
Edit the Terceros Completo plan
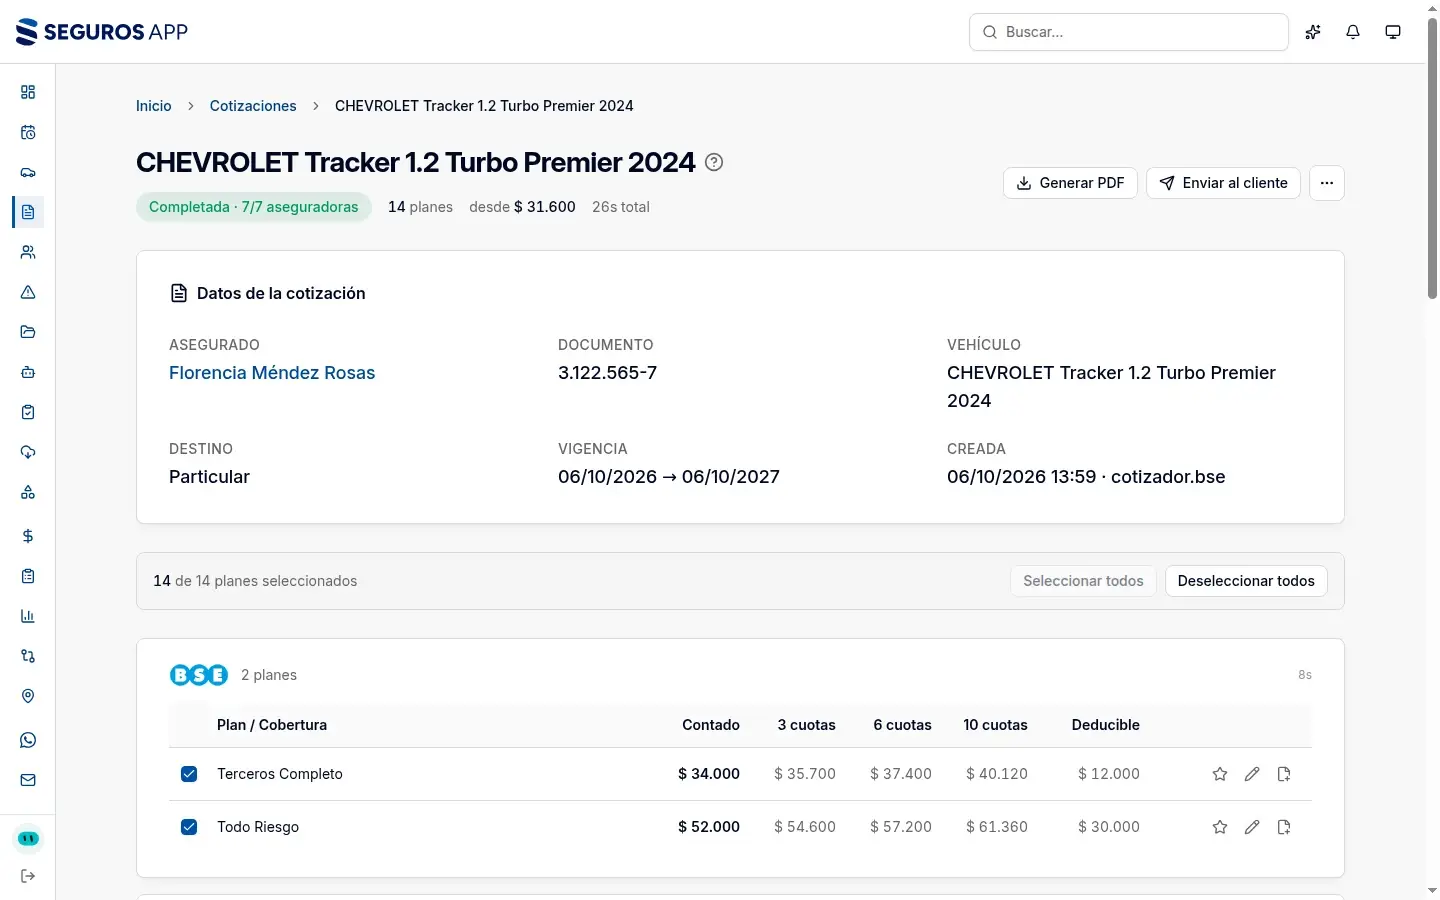click(1252, 774)
